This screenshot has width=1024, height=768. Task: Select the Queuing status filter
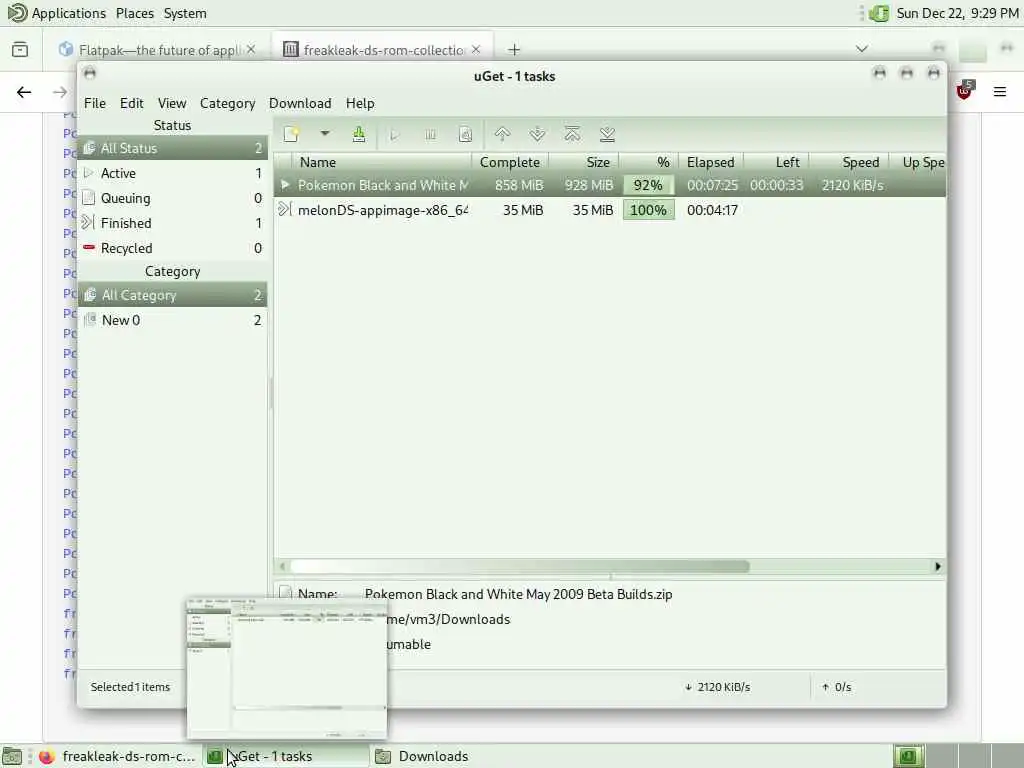tap(172, 198)
